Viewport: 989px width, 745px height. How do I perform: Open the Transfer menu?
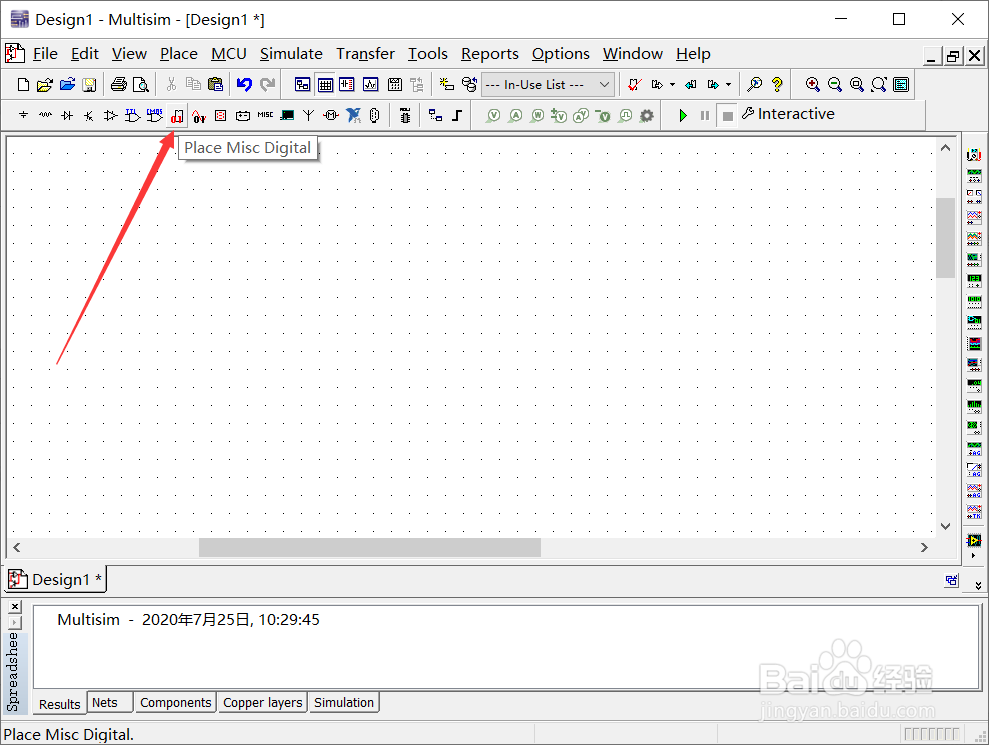(x=365, y=54)
